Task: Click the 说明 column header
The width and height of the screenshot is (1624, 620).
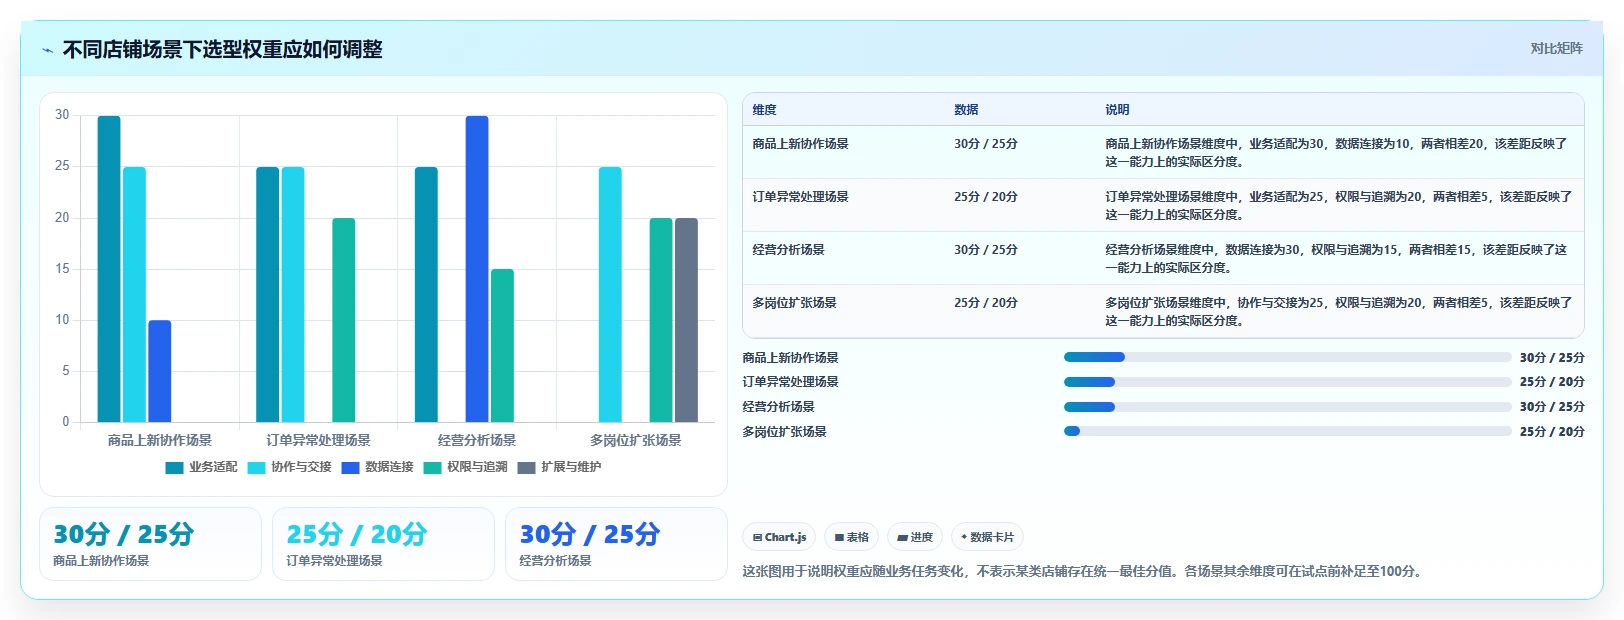Action: coord(1117,110)
